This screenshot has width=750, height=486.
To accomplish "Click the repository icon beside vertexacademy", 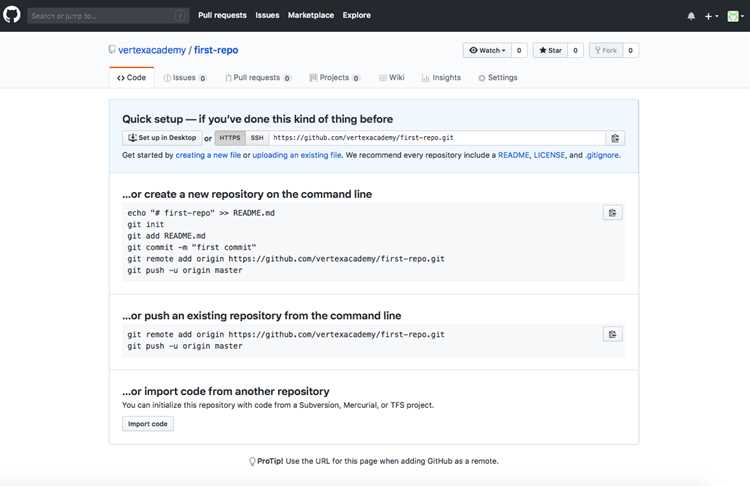I will 112,49.
